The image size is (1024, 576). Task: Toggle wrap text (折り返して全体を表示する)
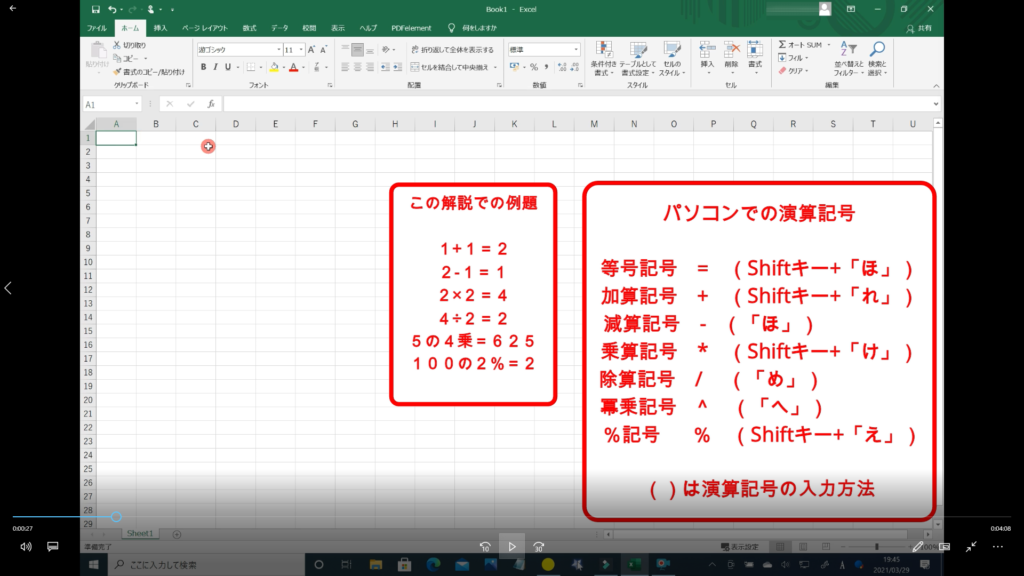pos(451,49)
